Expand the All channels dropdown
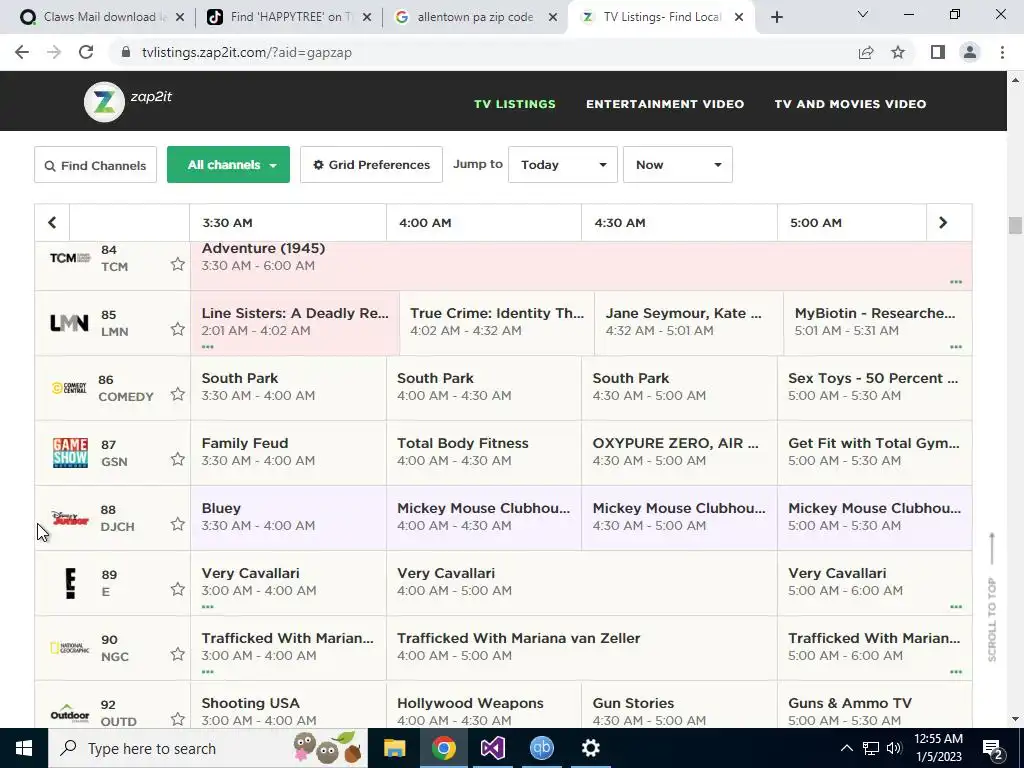 229,165
